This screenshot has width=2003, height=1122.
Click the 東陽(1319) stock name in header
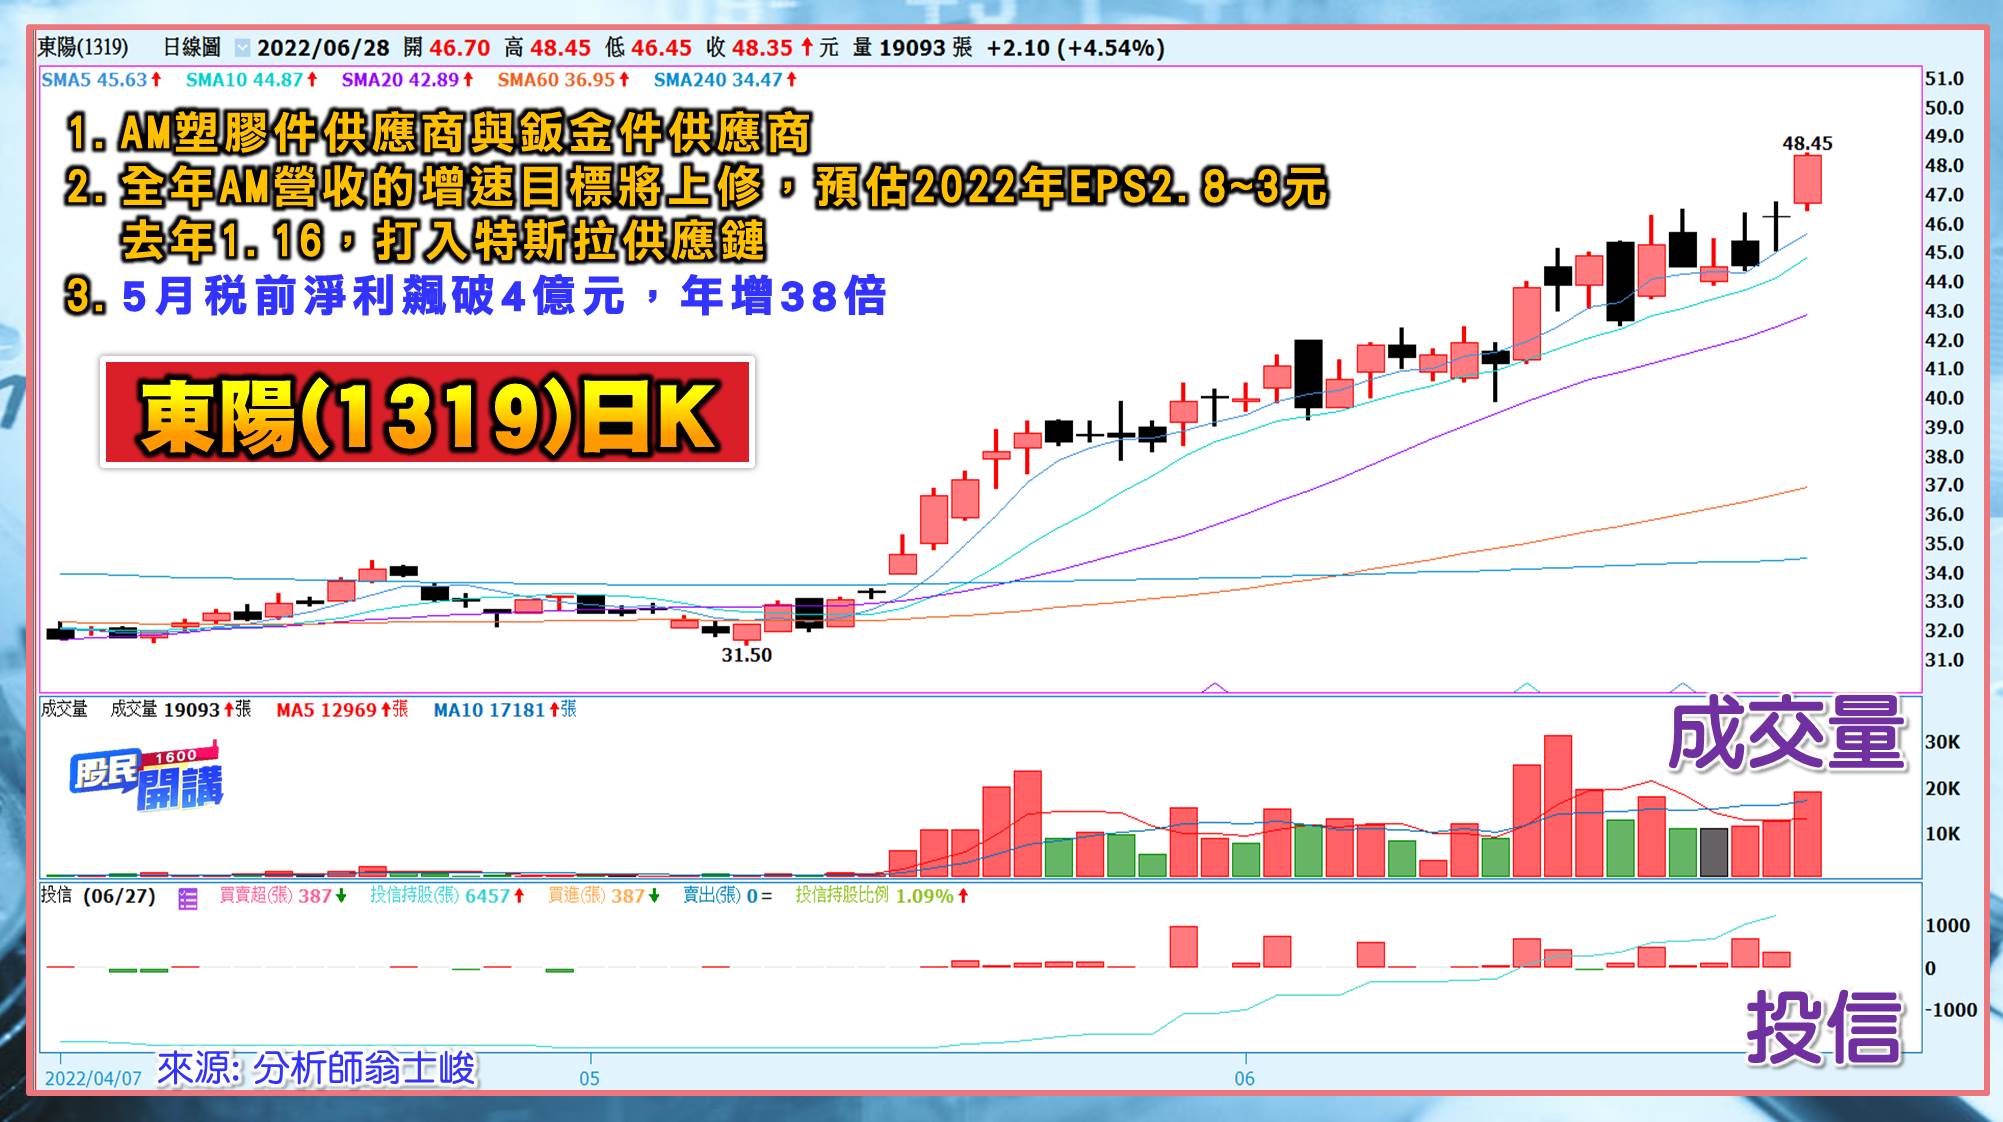pos(83,47)
